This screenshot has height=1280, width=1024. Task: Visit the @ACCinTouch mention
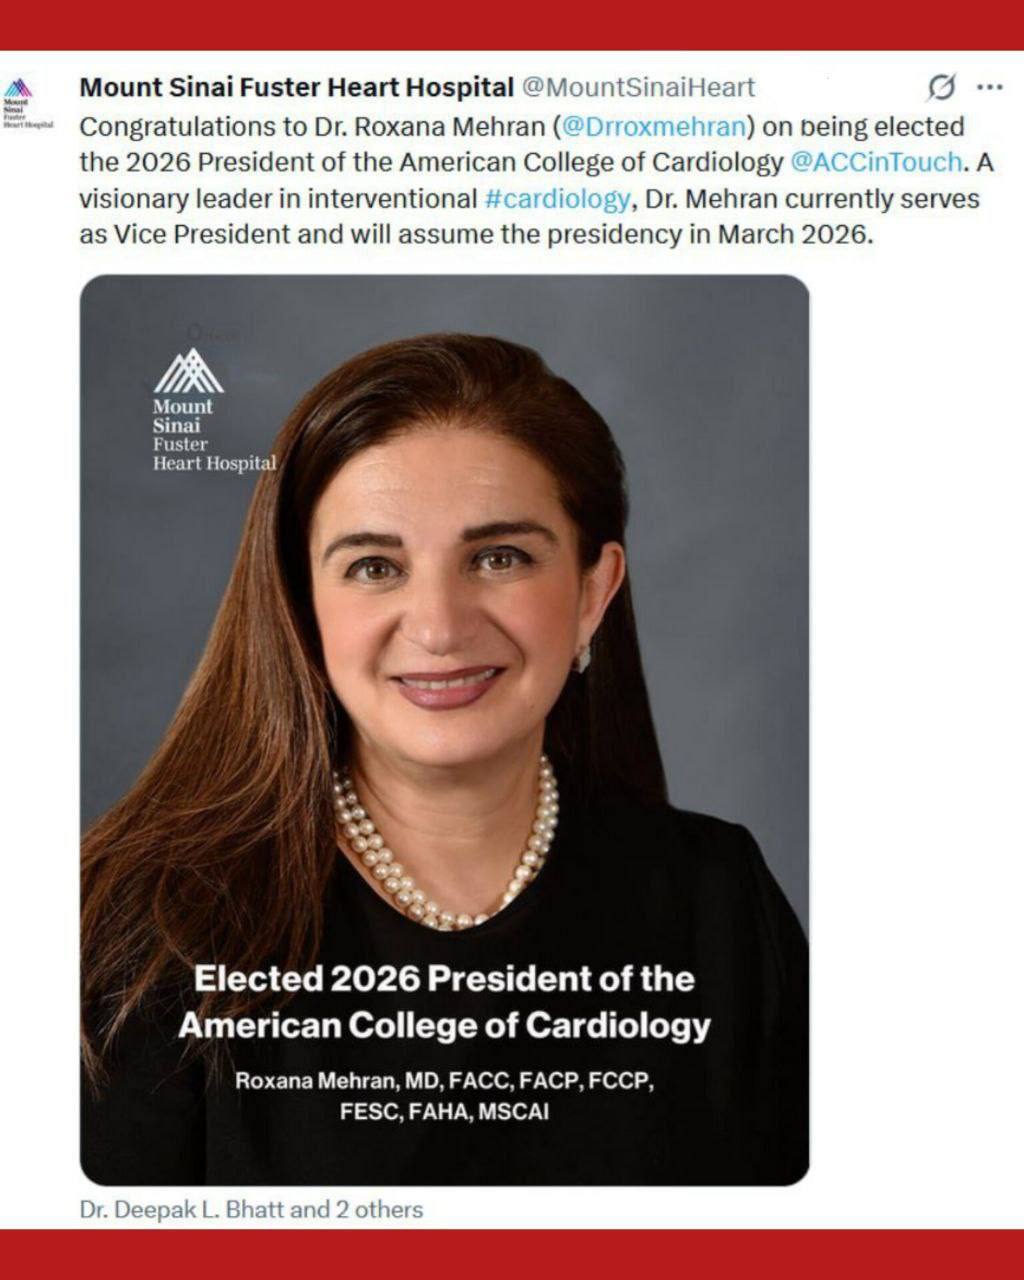coord(876,162)
